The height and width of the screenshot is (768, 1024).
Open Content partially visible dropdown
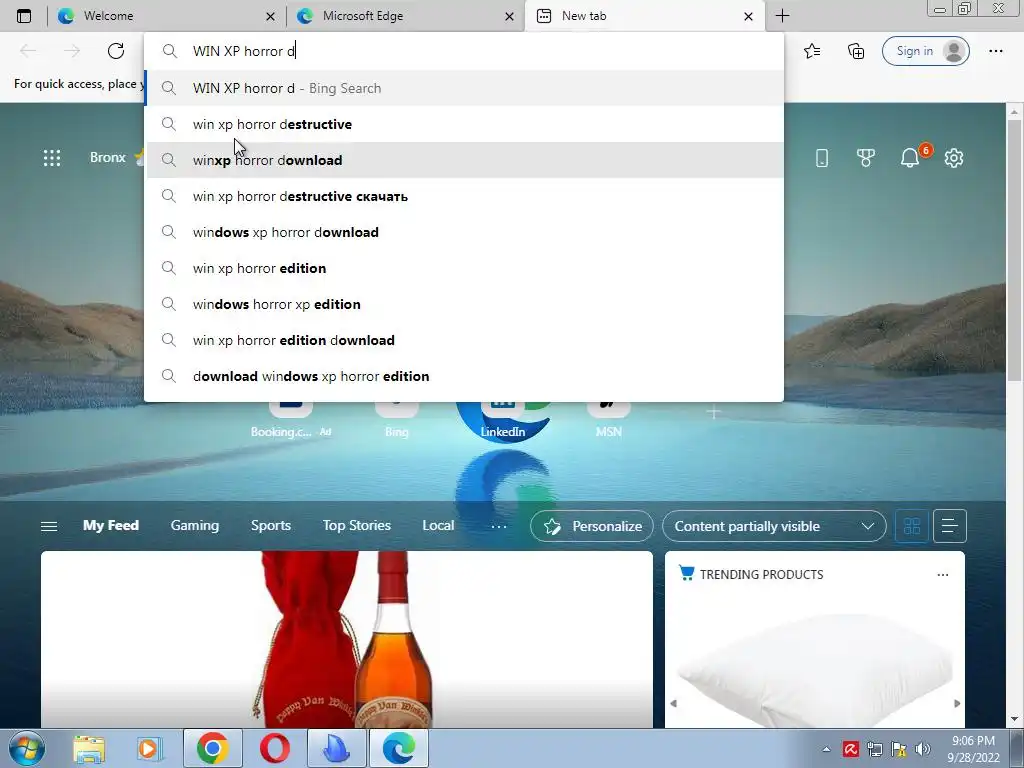[x=774, y=526]
